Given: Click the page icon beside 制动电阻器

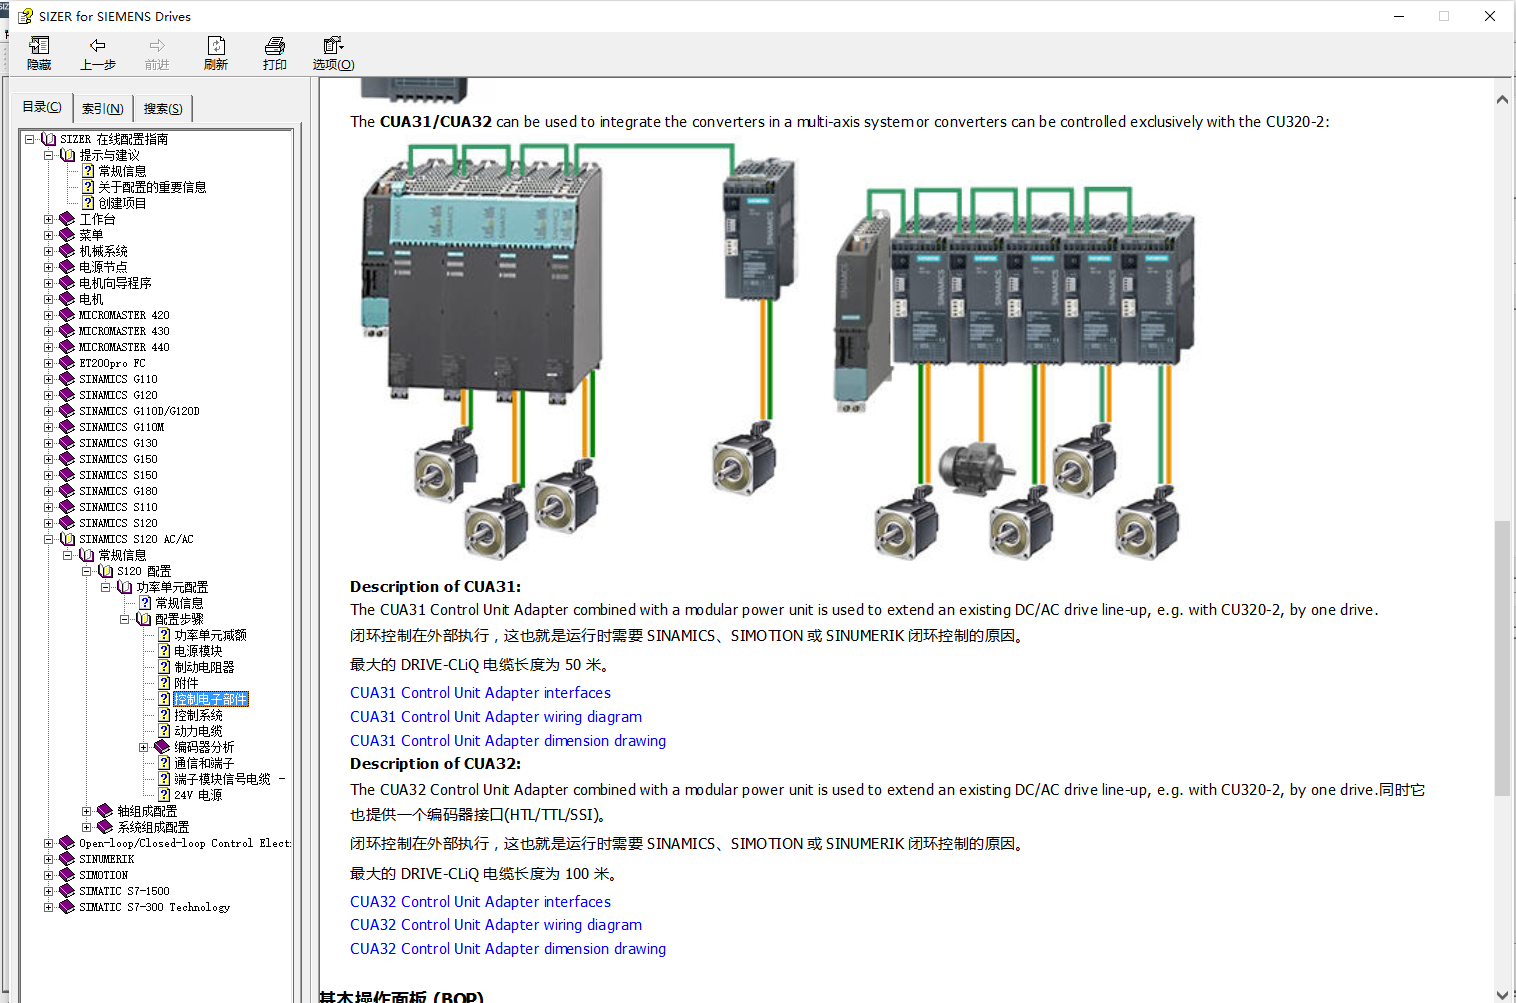Looking at the screenshot, I should click(x=164, y=667).
